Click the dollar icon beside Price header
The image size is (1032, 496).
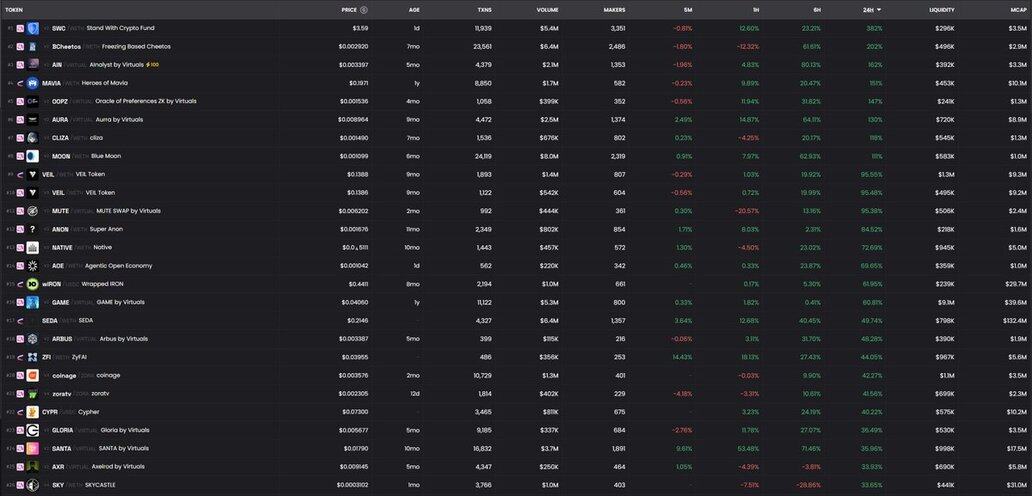point(362,9)
